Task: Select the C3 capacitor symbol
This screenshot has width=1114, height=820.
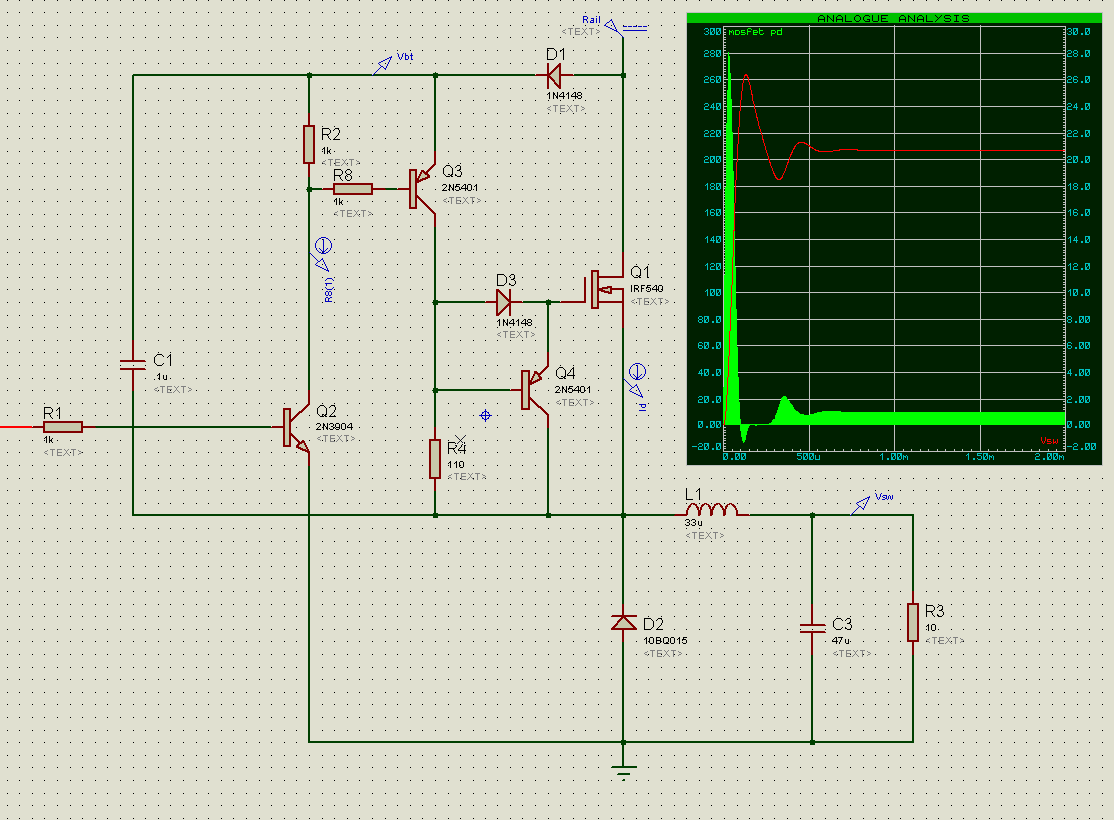Action: (x=813, y=629)
